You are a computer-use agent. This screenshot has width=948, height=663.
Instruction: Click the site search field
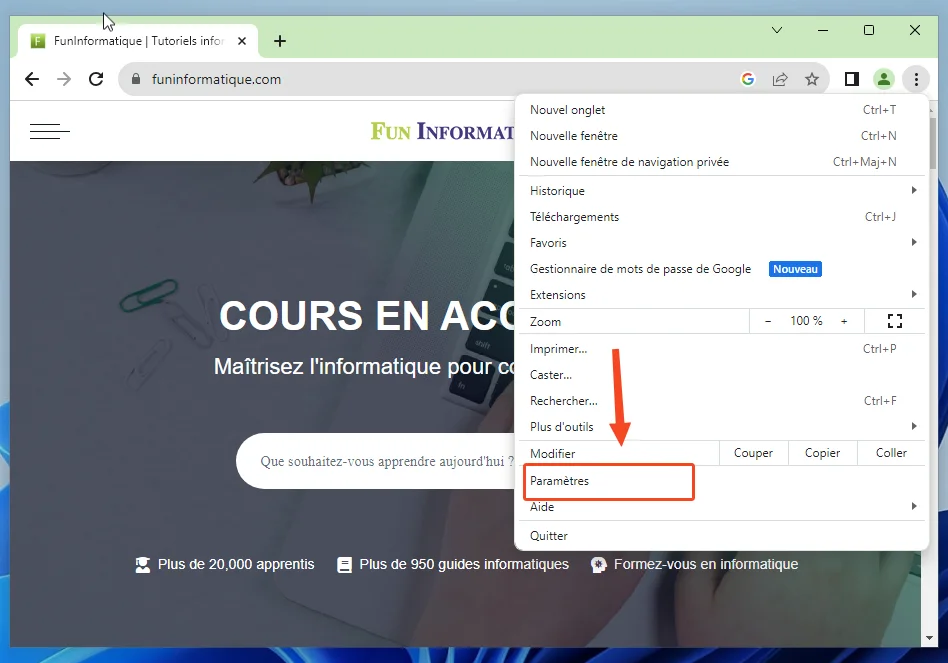(375, 461)
